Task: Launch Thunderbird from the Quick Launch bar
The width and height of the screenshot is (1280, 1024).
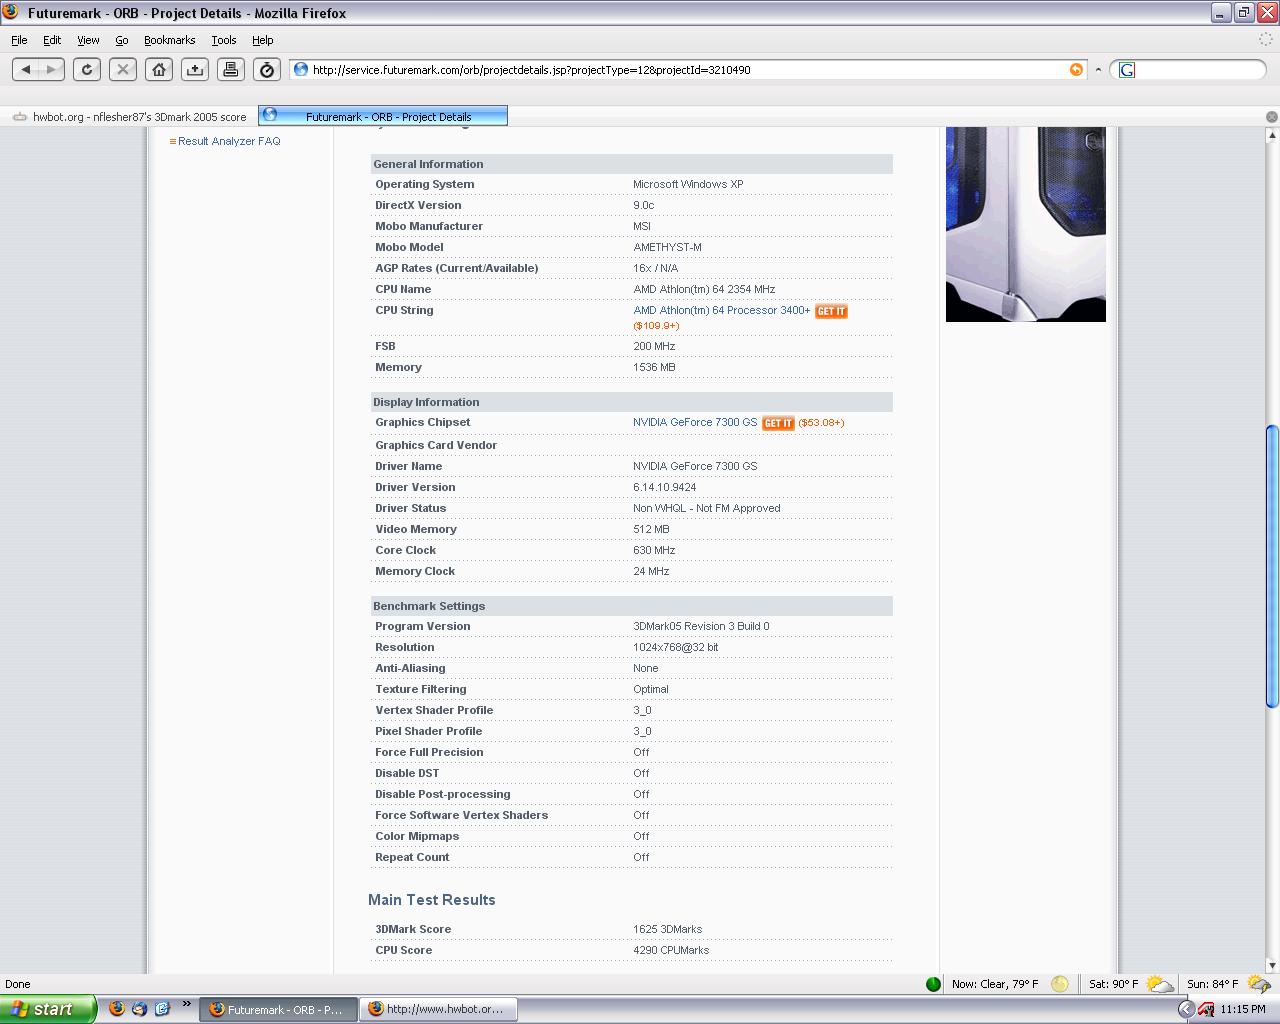Action: click(x=139, y=1009)
